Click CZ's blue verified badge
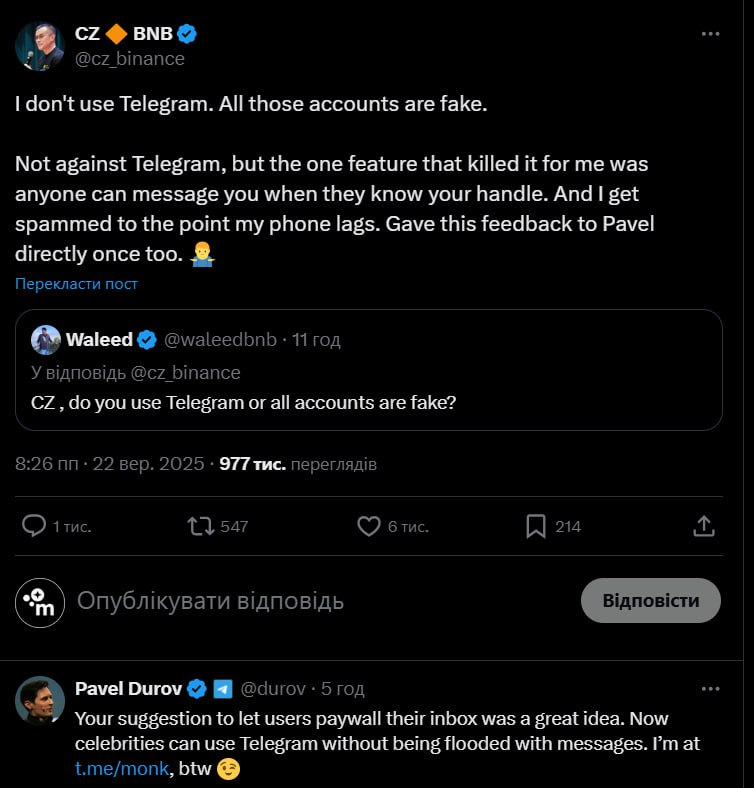 coord(187,34)
